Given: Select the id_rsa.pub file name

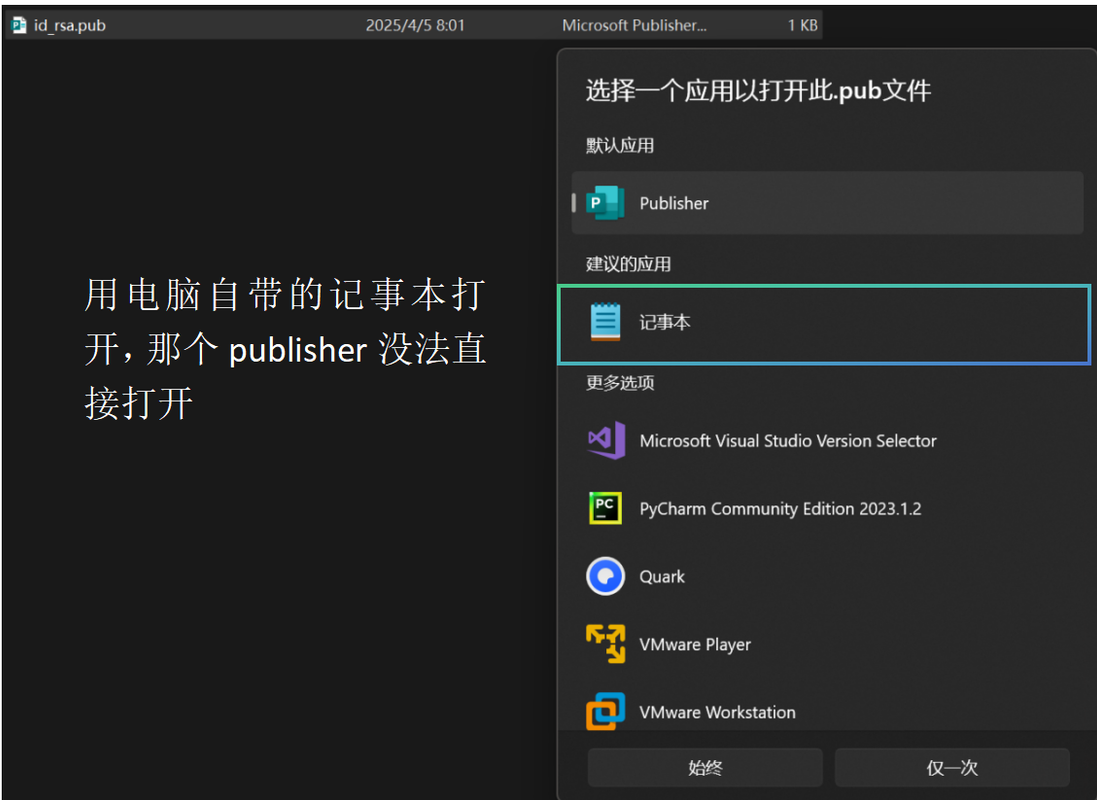Looking at the screenshot, I should (70, 26).
